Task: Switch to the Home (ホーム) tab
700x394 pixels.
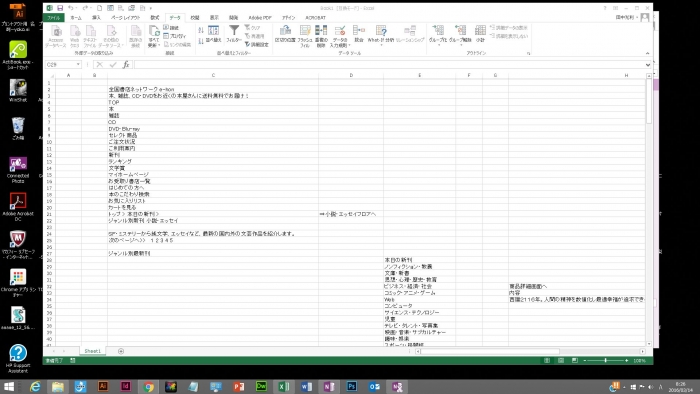Action: pyautogui.click(x=76, y=18)
